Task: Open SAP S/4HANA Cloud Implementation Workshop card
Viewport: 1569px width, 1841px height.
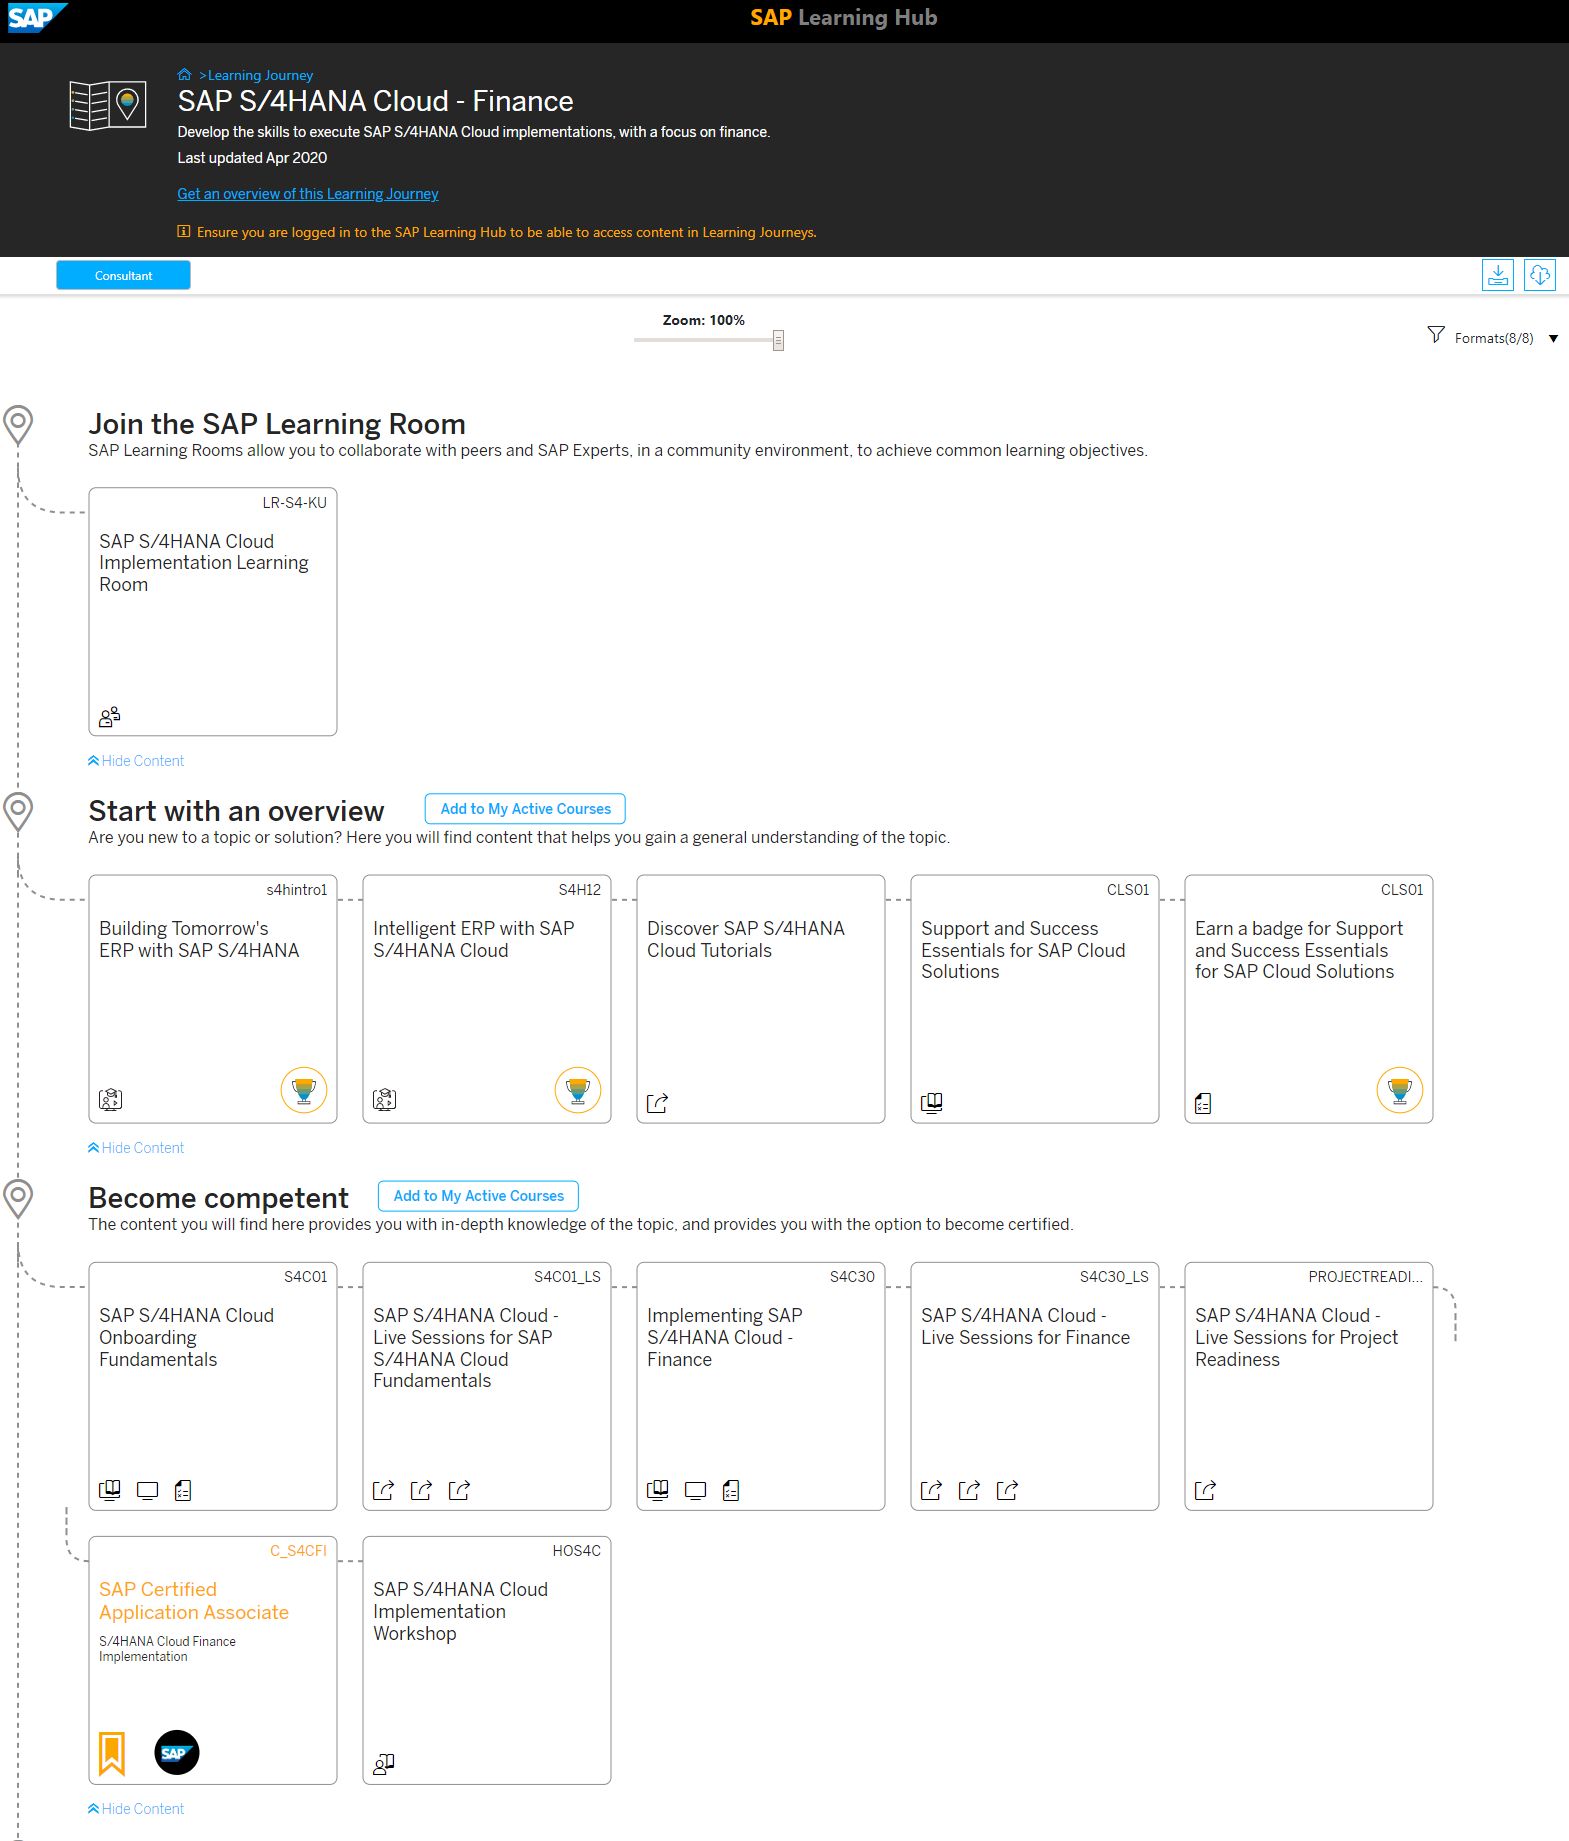Action: coord(486,1660)
